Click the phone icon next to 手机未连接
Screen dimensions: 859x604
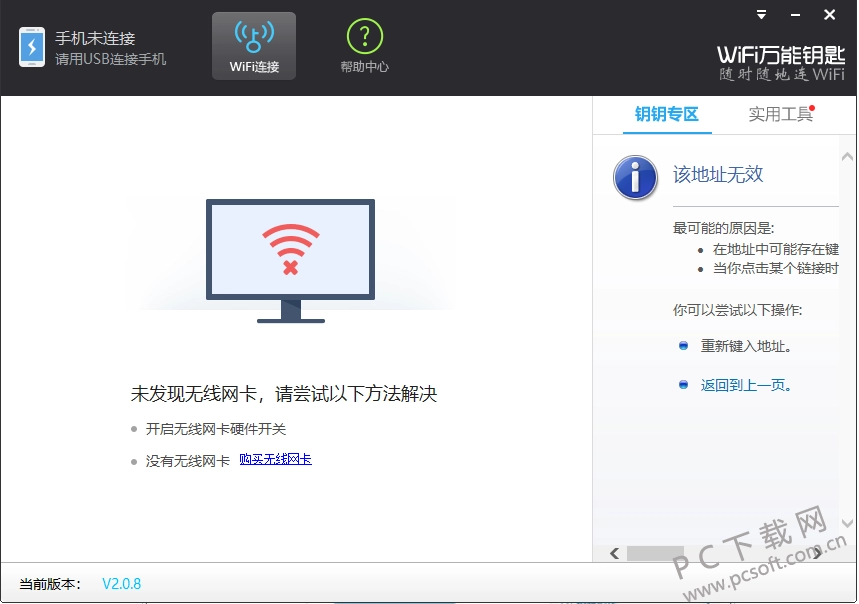[x=30, y=46]
